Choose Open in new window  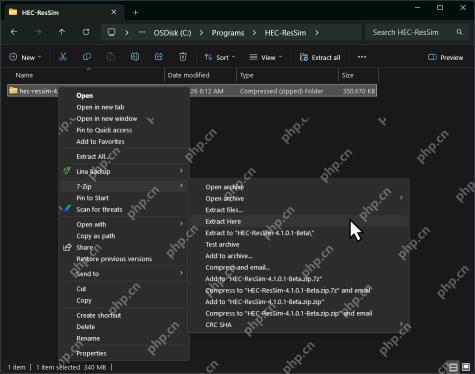(x=107, y=119)
